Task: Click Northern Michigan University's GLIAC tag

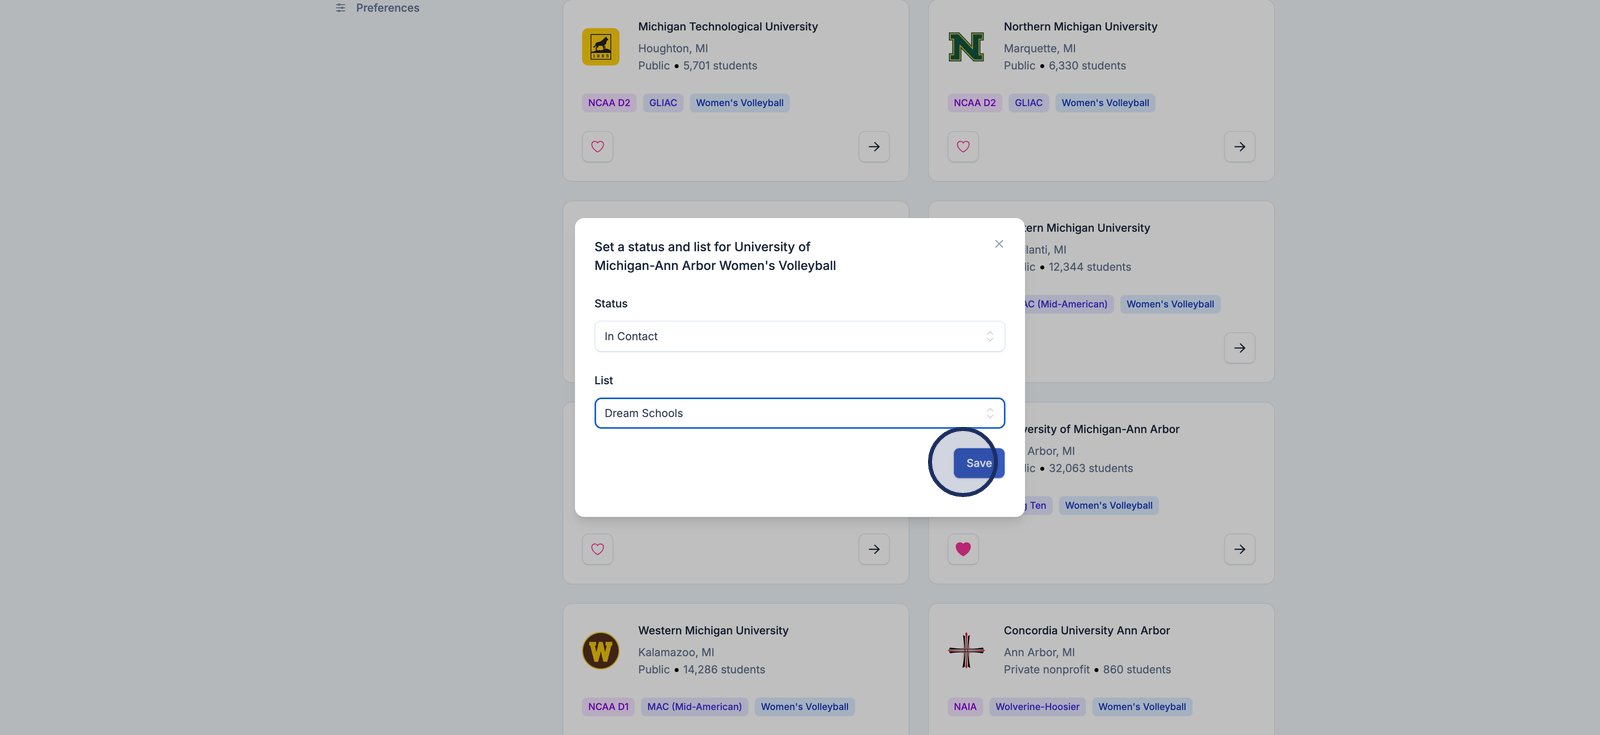Action: point(1028,103)
